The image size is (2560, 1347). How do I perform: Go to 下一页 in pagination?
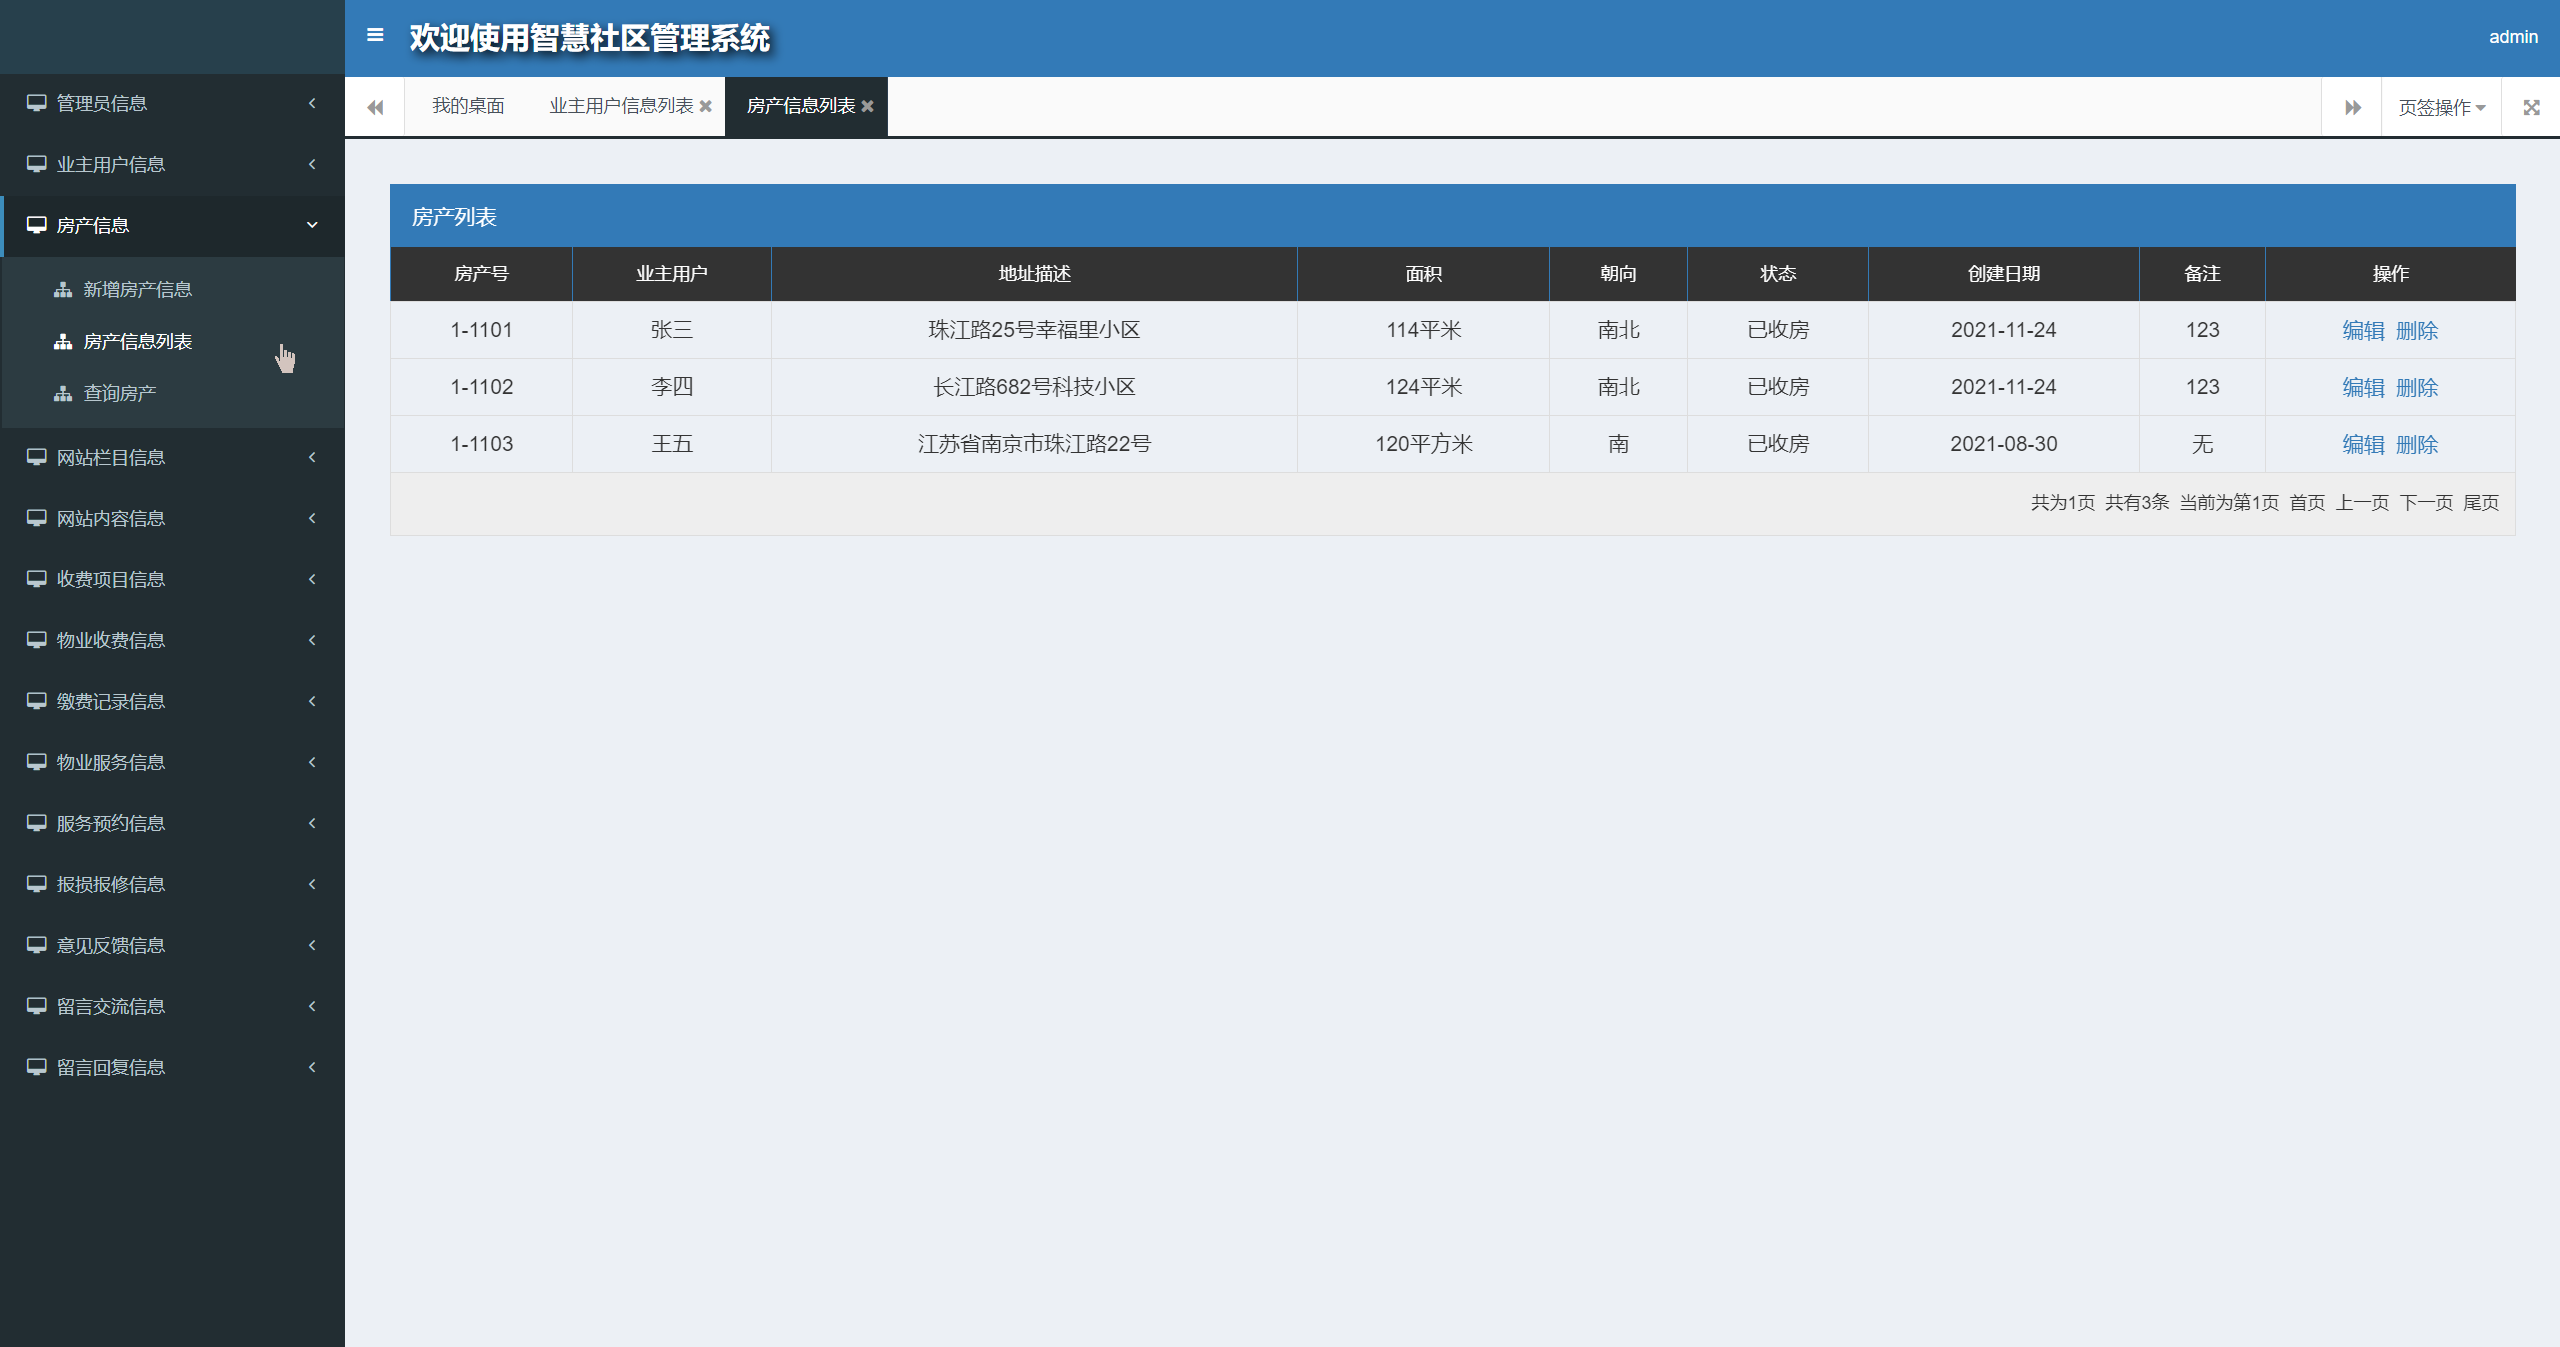click(x=2426, y=502)
